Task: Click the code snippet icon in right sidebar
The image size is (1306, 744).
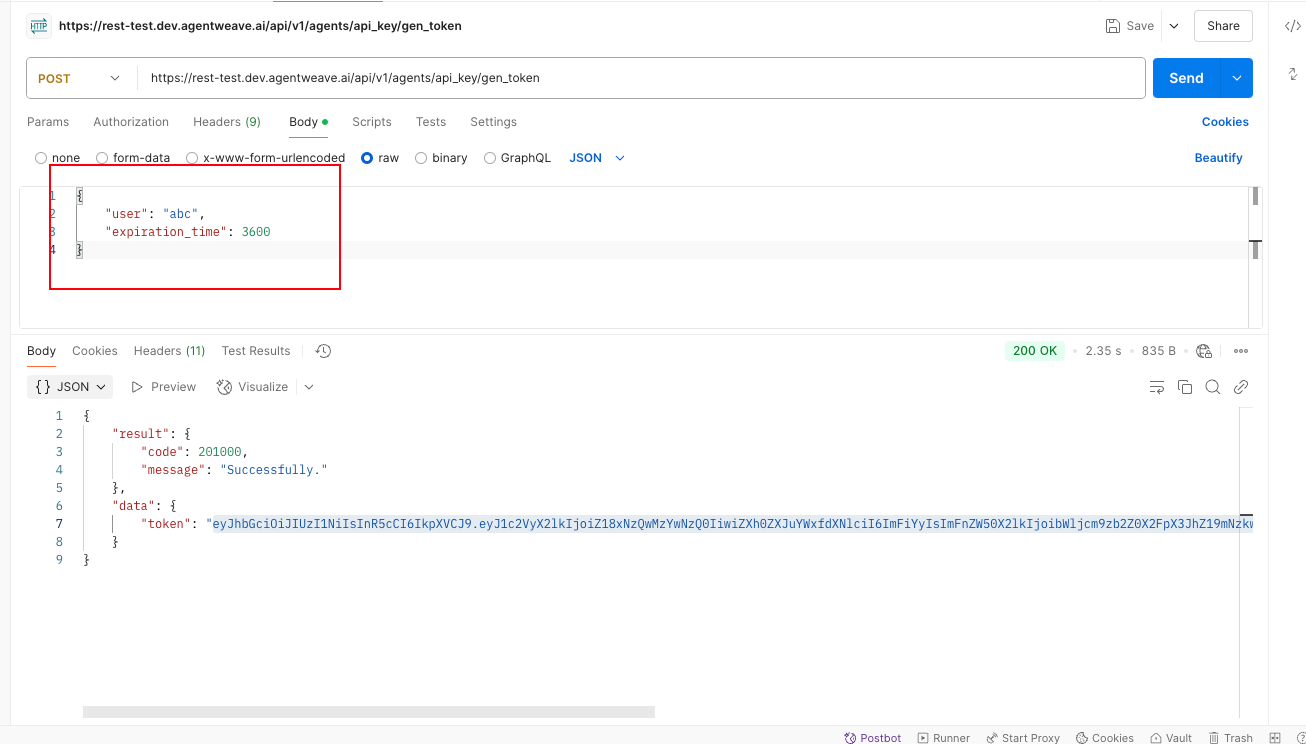Action: 1292,27
